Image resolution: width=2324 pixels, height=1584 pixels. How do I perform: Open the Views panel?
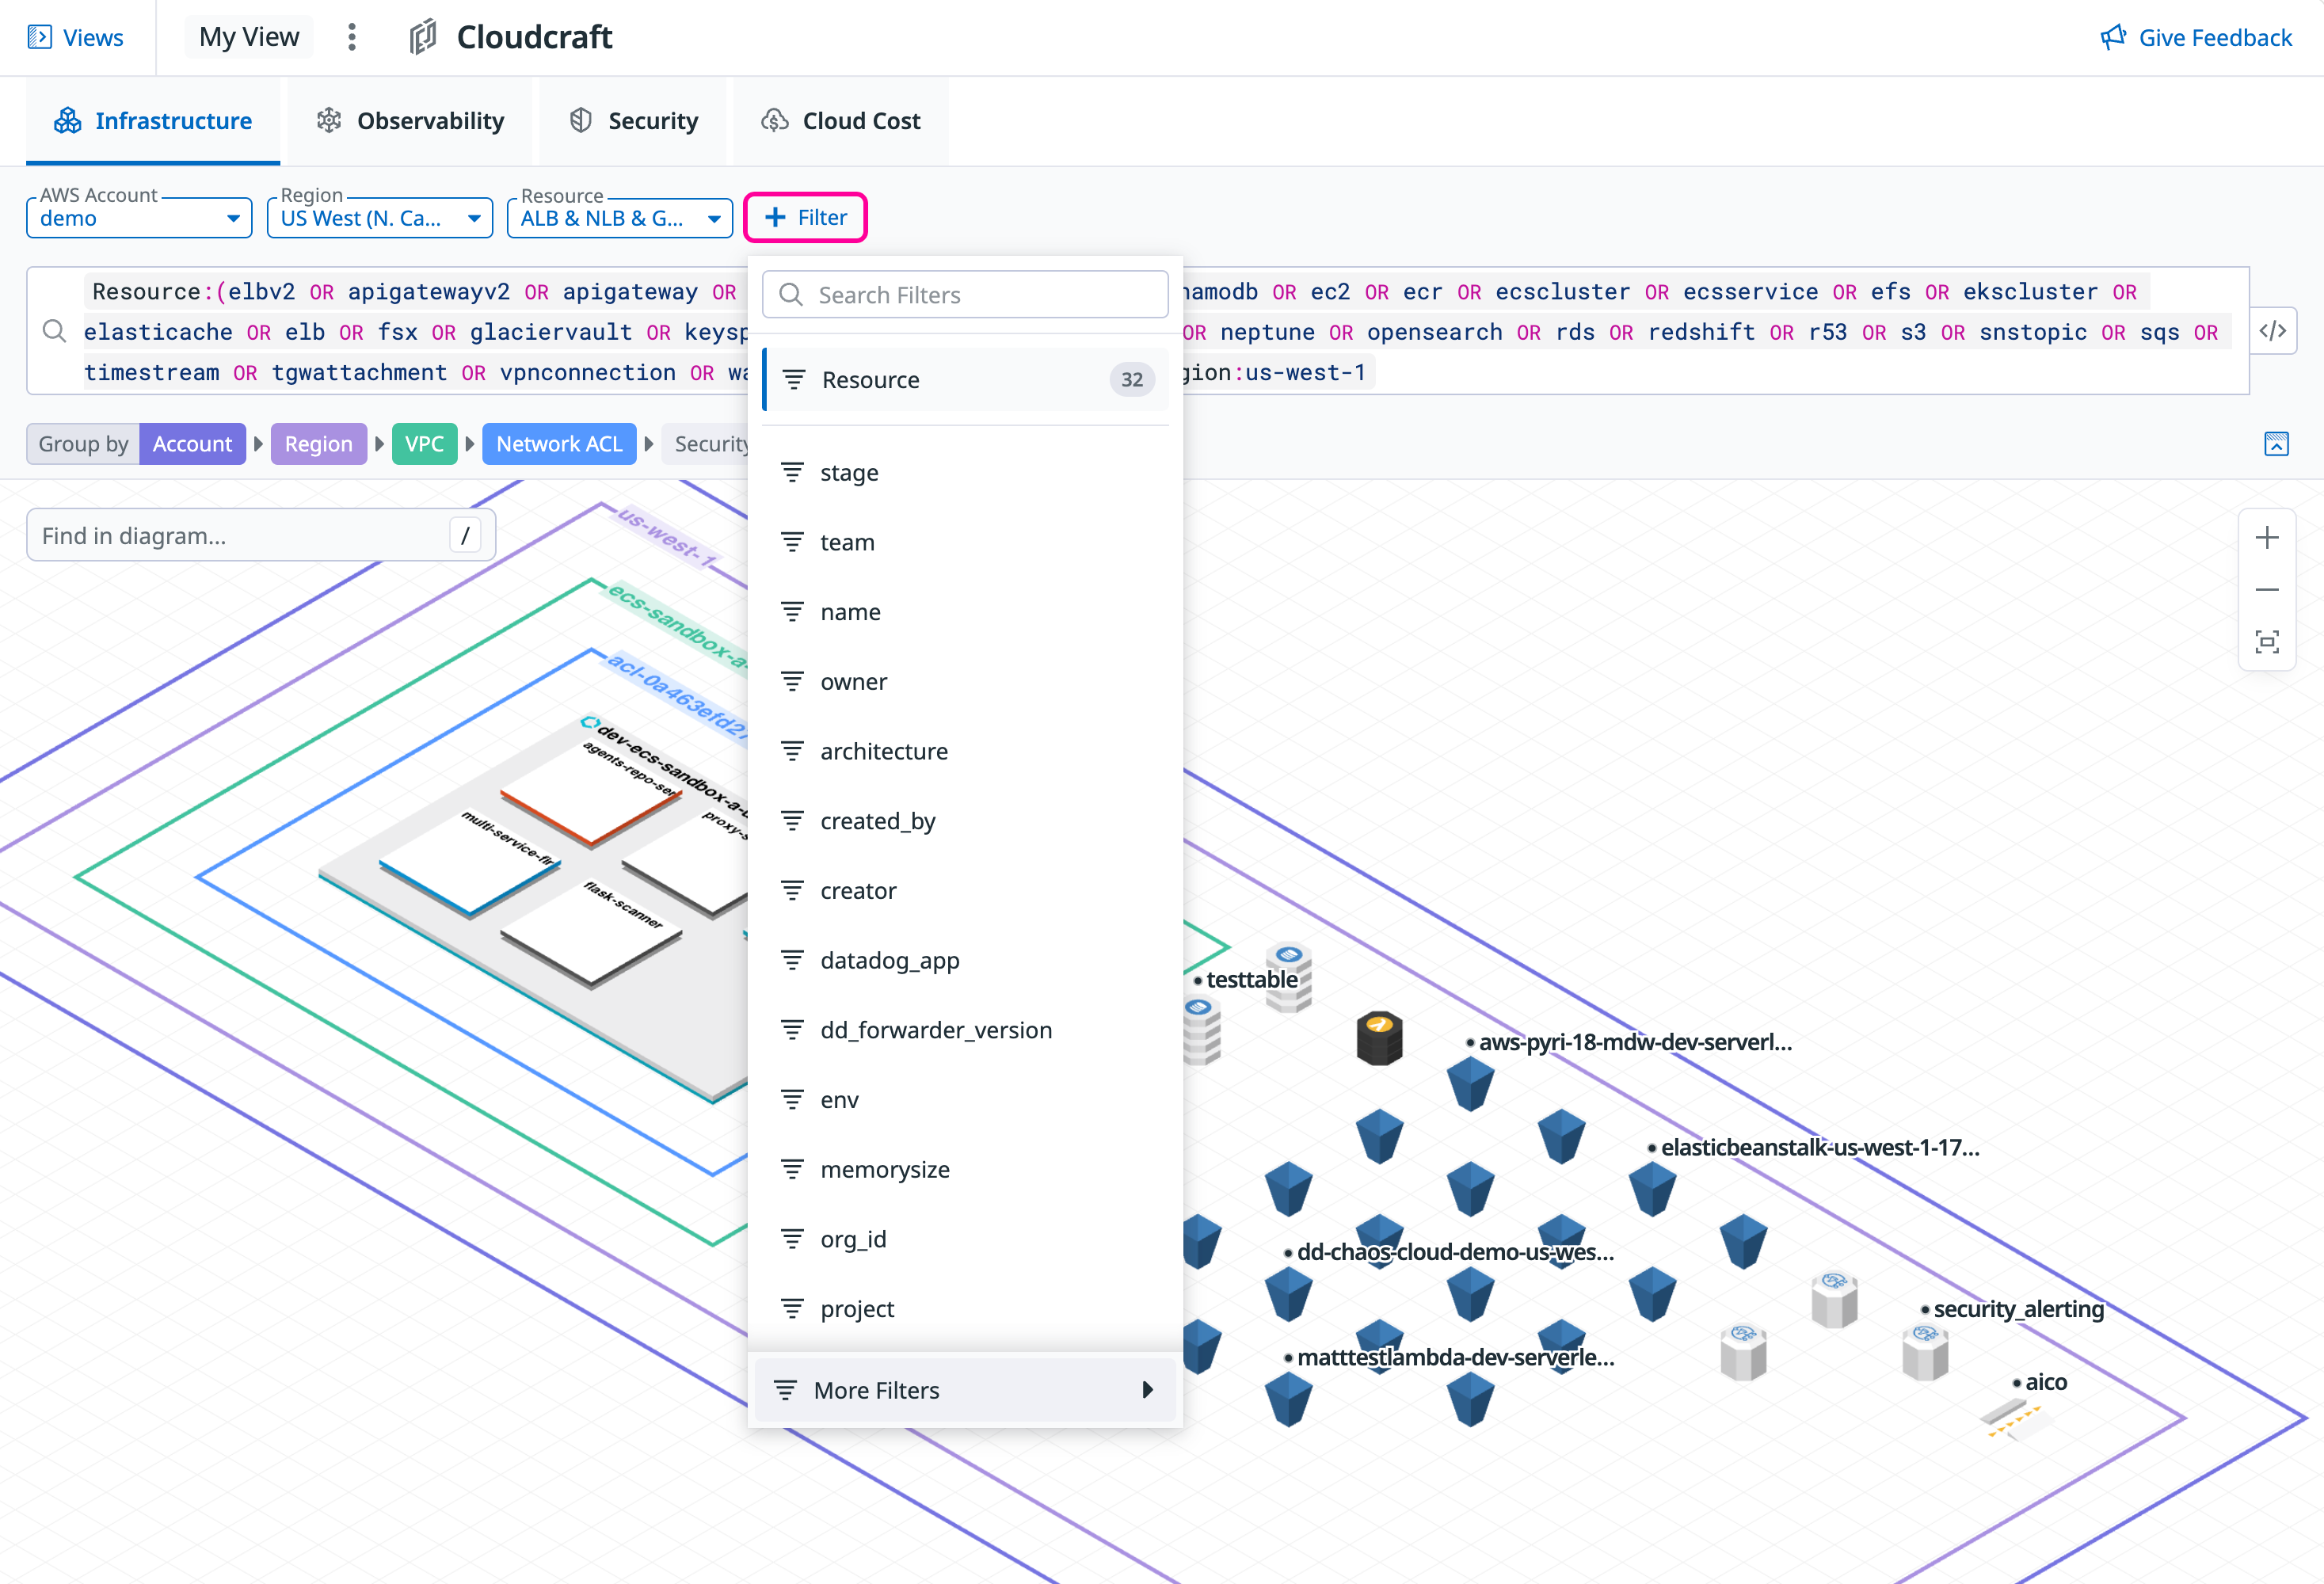pyautogui.click(x=76, y=37)
